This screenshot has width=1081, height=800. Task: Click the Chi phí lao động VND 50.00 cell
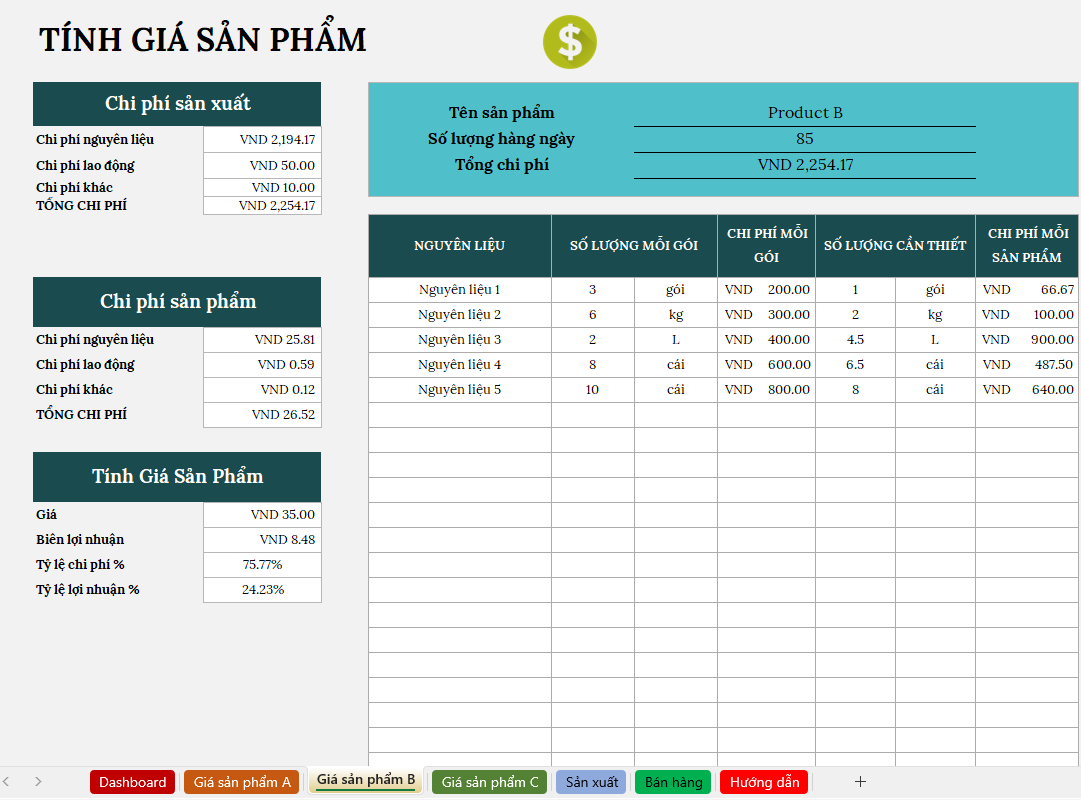[x=263, y=166]
